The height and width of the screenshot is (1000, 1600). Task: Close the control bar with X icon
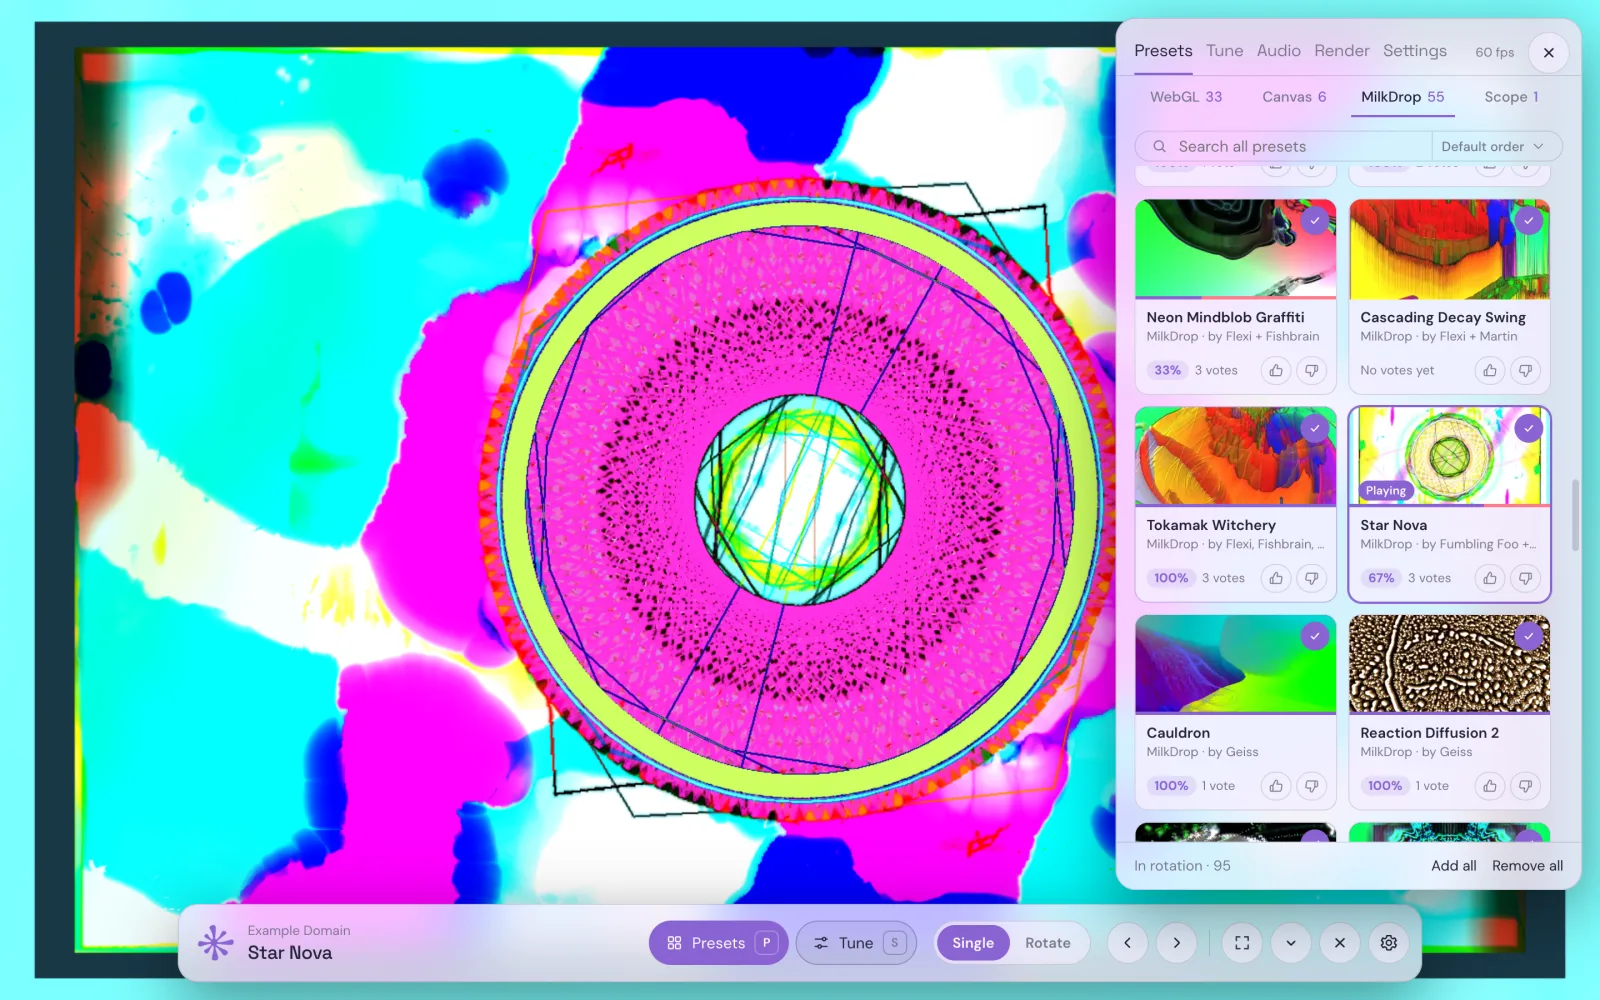click(1340, 943)
